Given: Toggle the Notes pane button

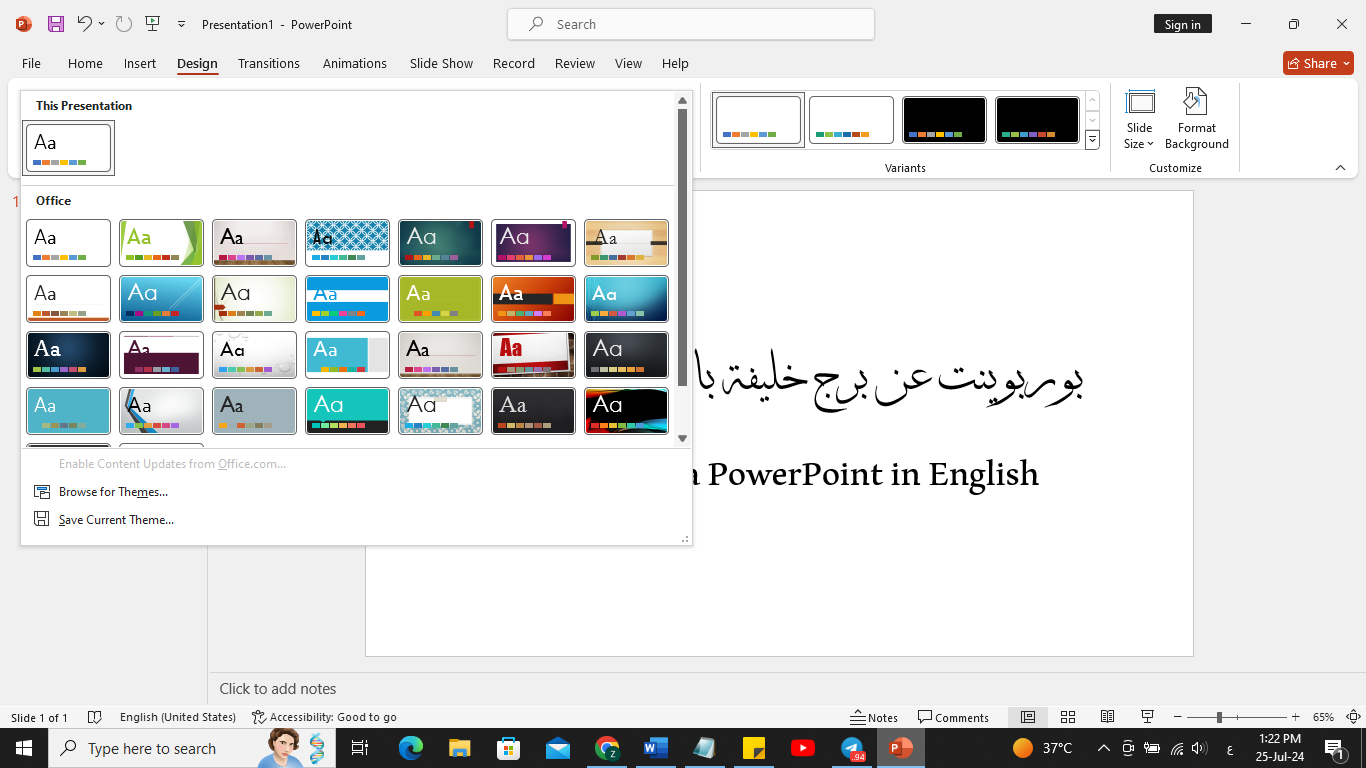Looking at the screenshot, I should point(874,717).
